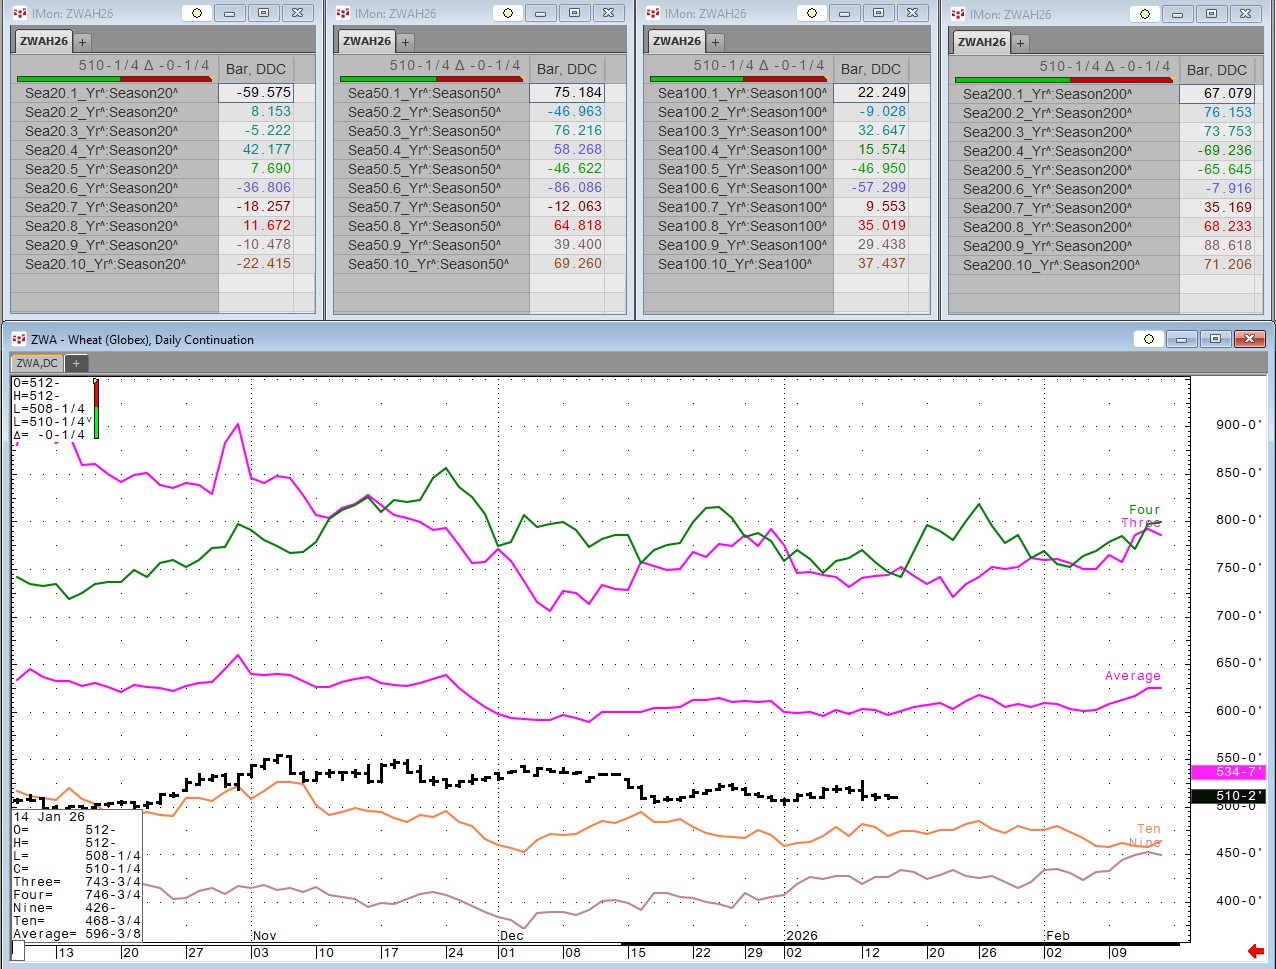Click the red arrow at chart bottom-right
This screenshot has width=1276, height=969.
(1256, 950)
